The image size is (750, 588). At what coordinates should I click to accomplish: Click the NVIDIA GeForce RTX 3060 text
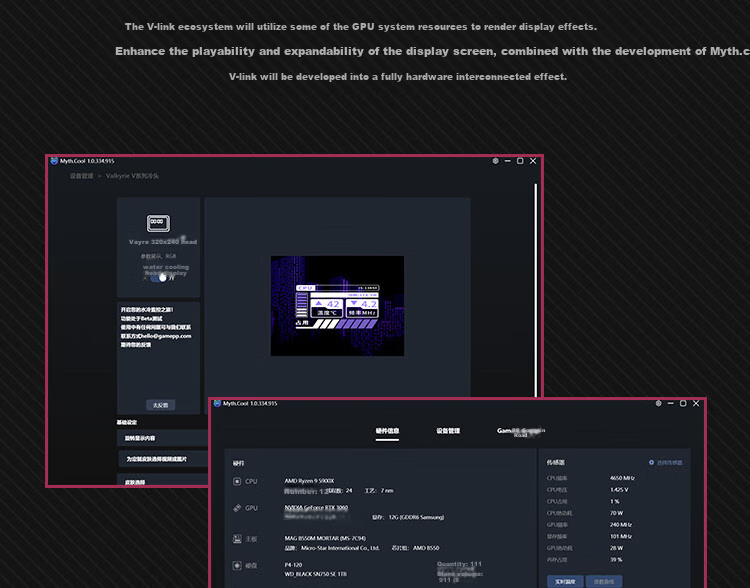pyautogui.click(x=316, y=507)
